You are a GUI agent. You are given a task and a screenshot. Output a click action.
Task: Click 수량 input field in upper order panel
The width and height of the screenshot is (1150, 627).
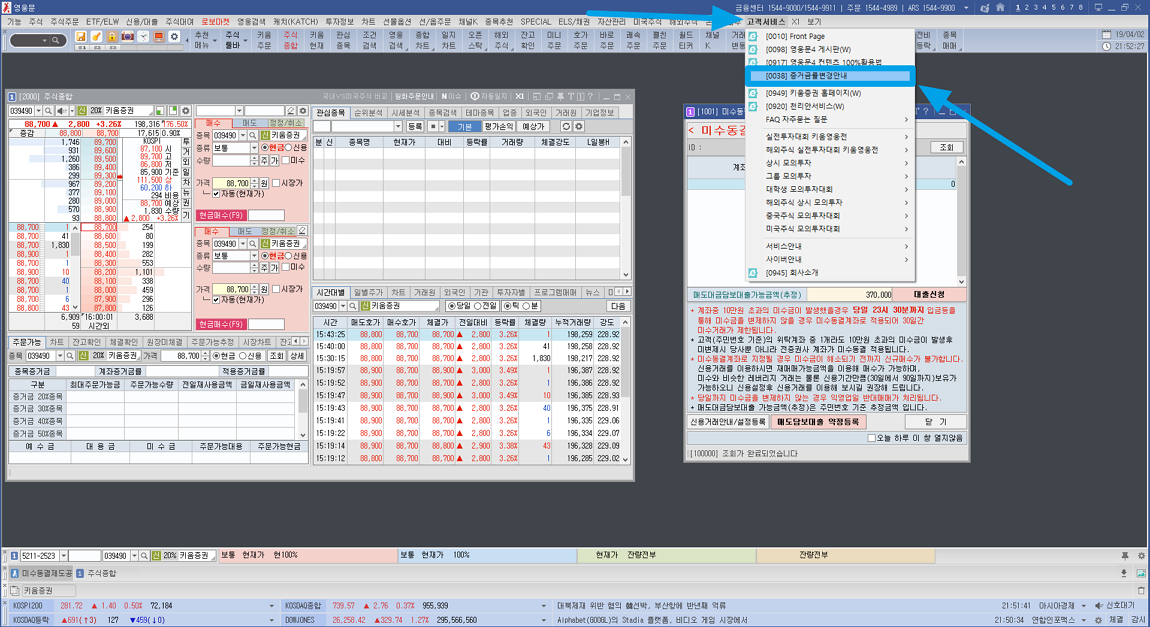tap(232, 160)
